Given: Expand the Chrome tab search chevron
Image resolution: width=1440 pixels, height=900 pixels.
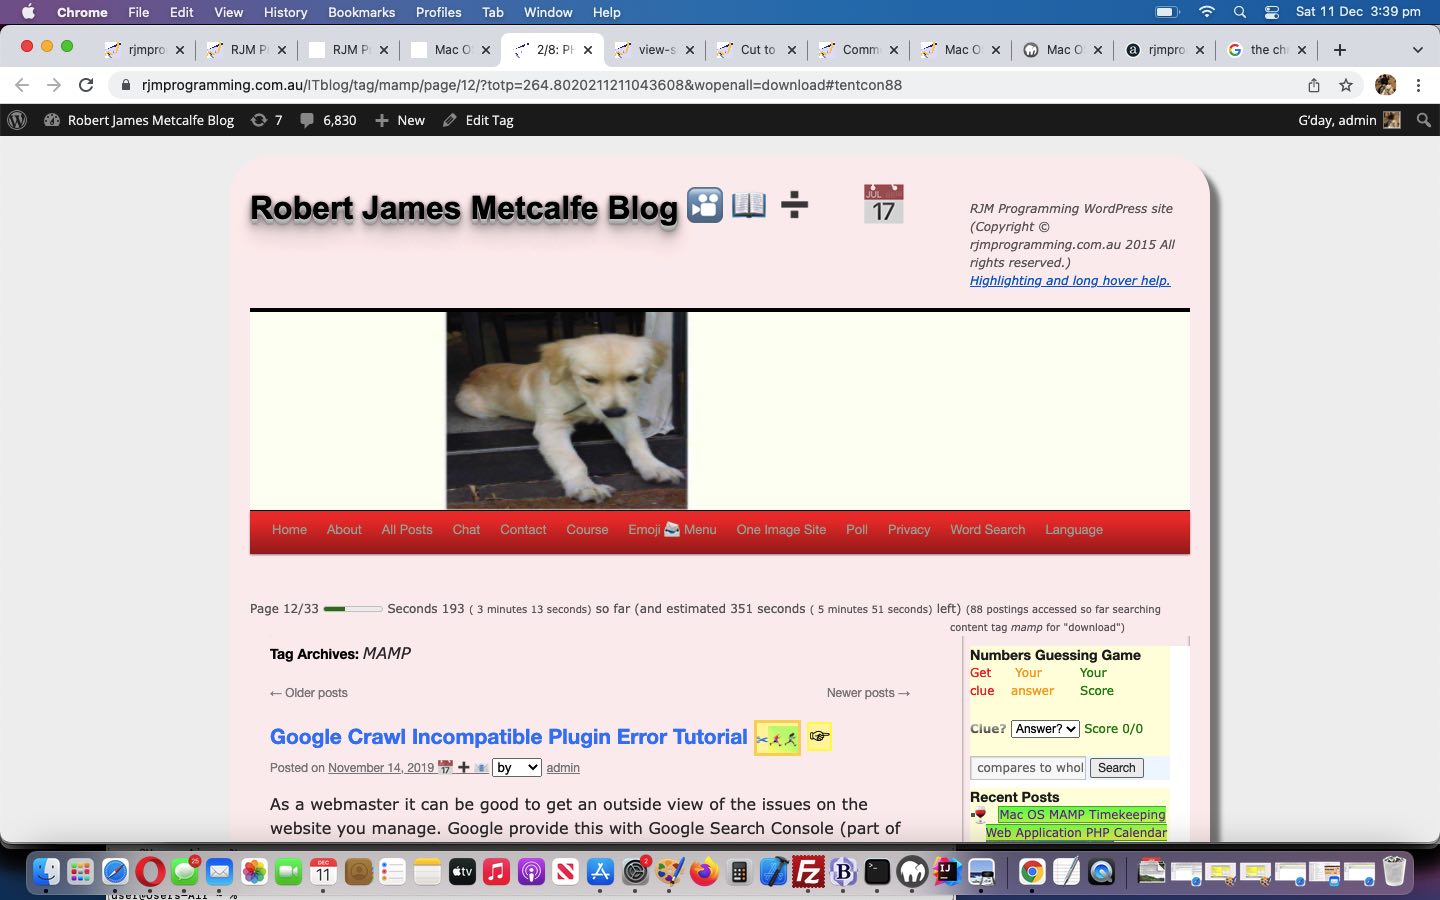Looking at the screenshot, I should [1417, 50].
